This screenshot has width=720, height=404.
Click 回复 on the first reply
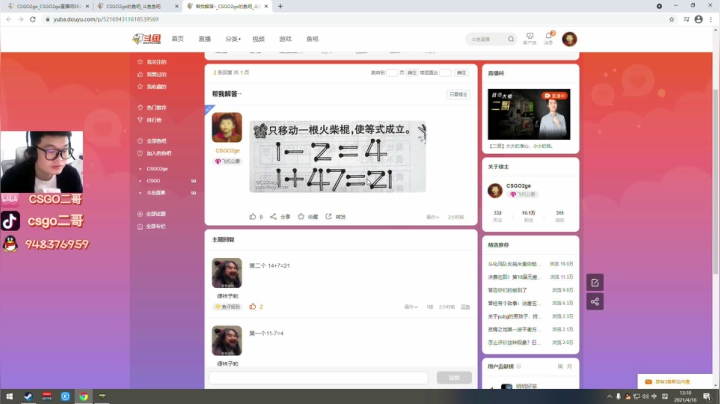466,307
